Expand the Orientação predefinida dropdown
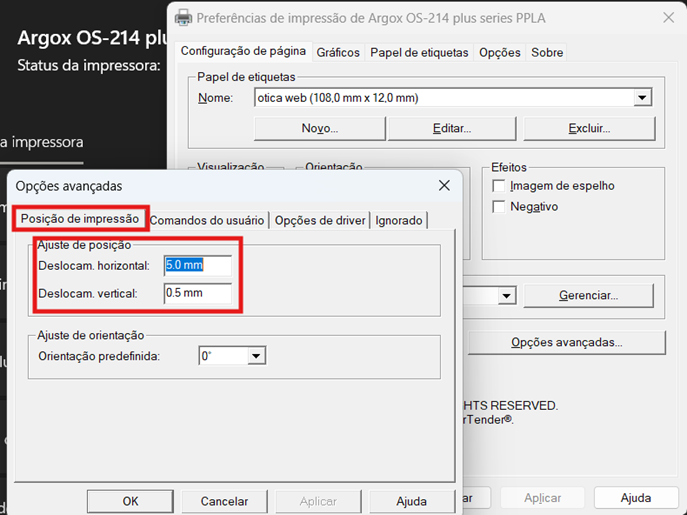 tap(256, 356)
